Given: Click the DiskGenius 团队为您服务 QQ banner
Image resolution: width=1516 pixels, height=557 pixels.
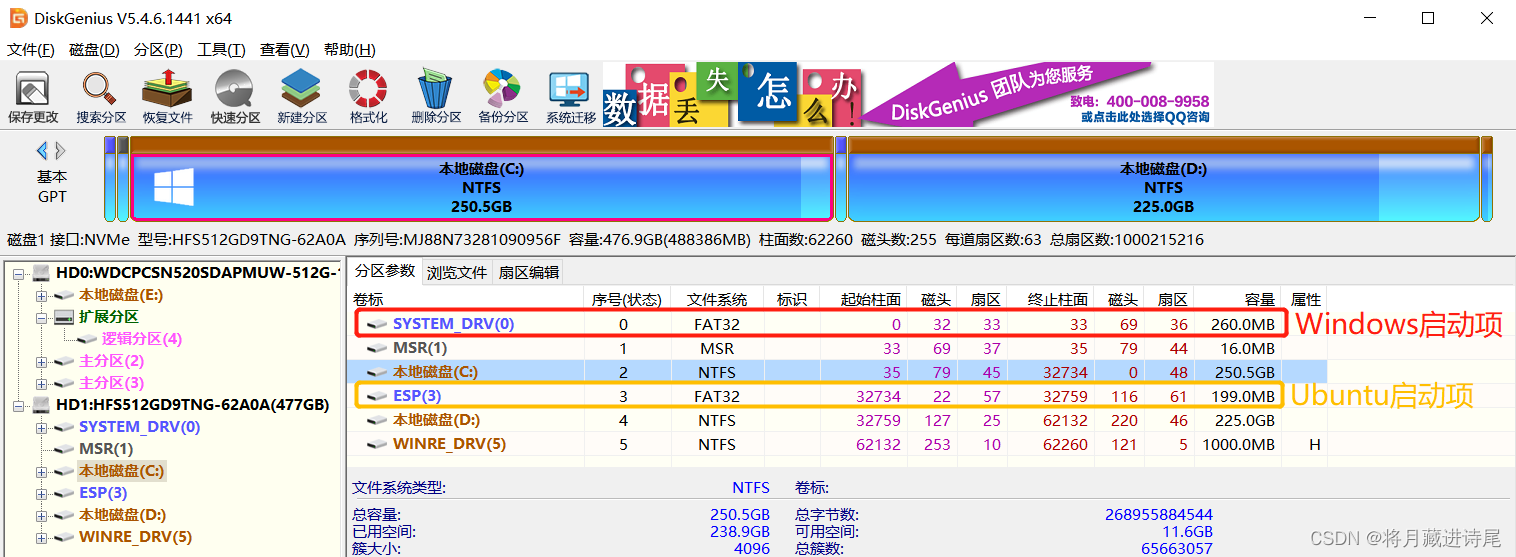Looking at the screenshot, I should pyautogui.click(x=1037, y=95).
